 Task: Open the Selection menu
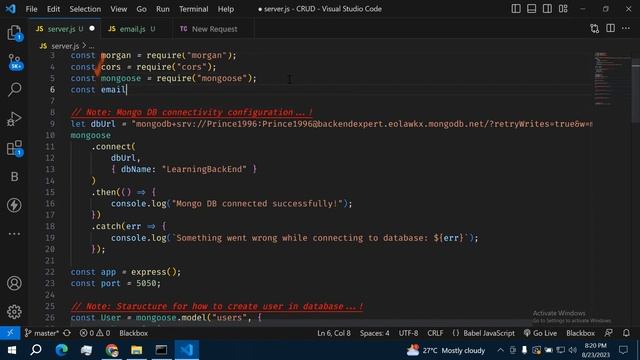tap(85, 9)
